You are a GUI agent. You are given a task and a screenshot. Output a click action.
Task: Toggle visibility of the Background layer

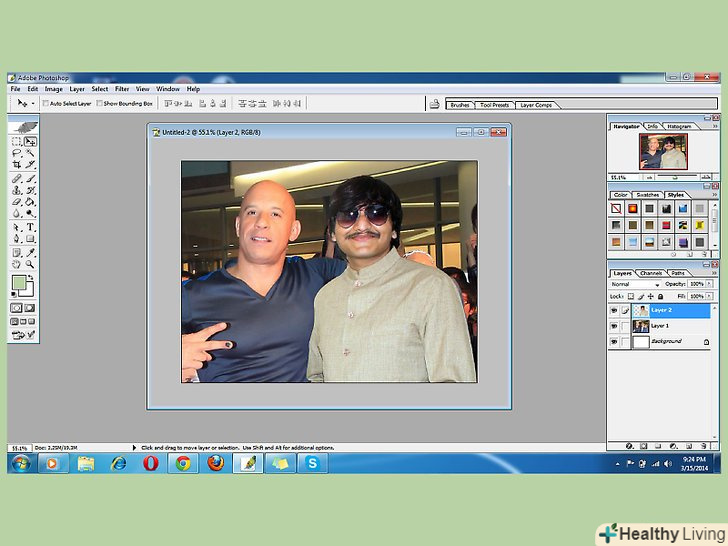[613, 342]
